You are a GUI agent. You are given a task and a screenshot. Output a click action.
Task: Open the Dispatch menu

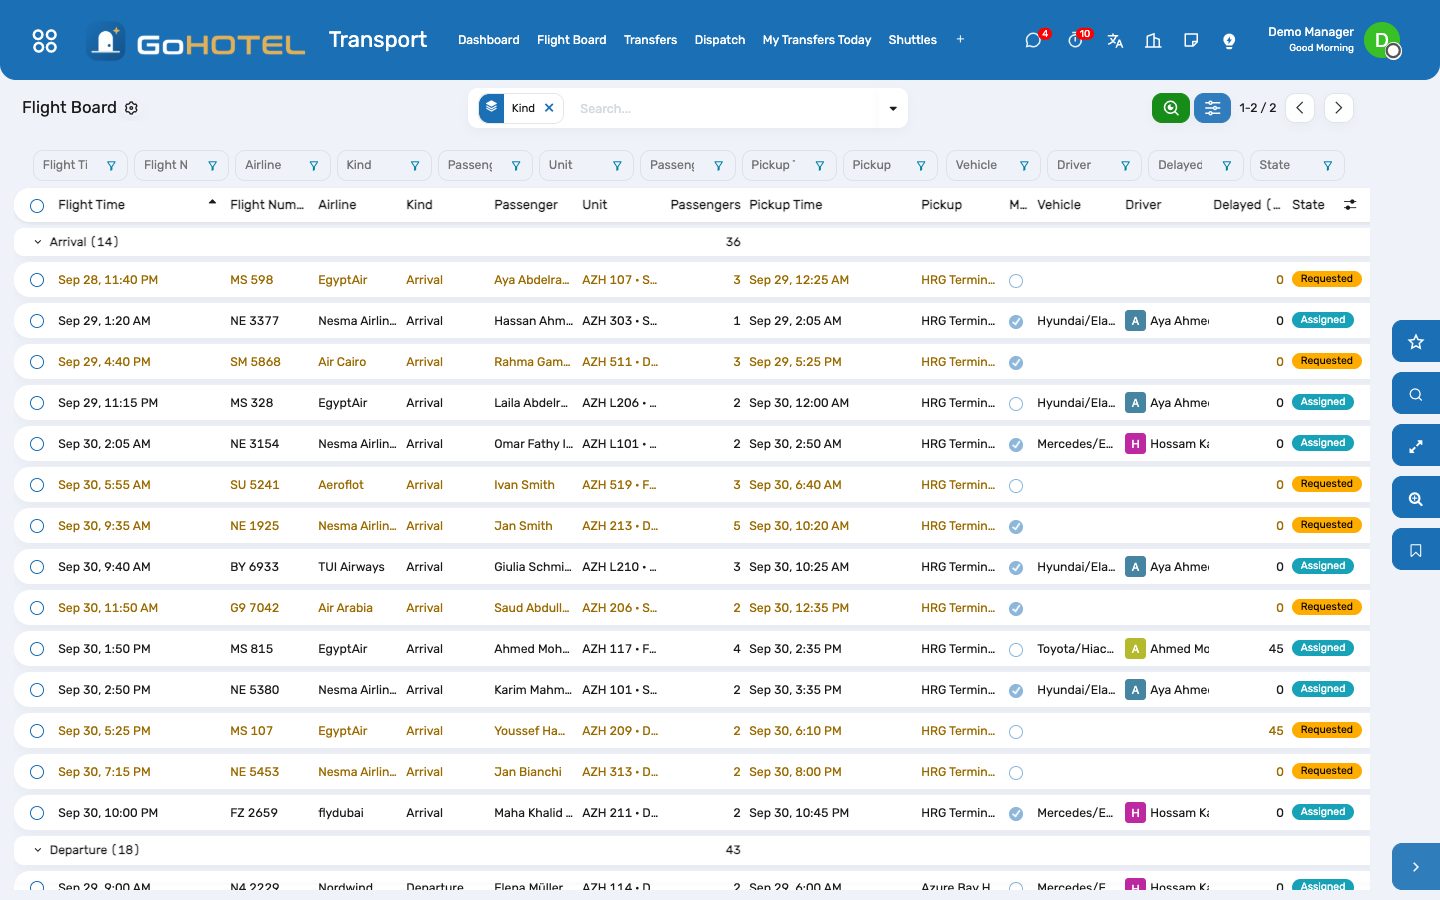tap(720, 40)
